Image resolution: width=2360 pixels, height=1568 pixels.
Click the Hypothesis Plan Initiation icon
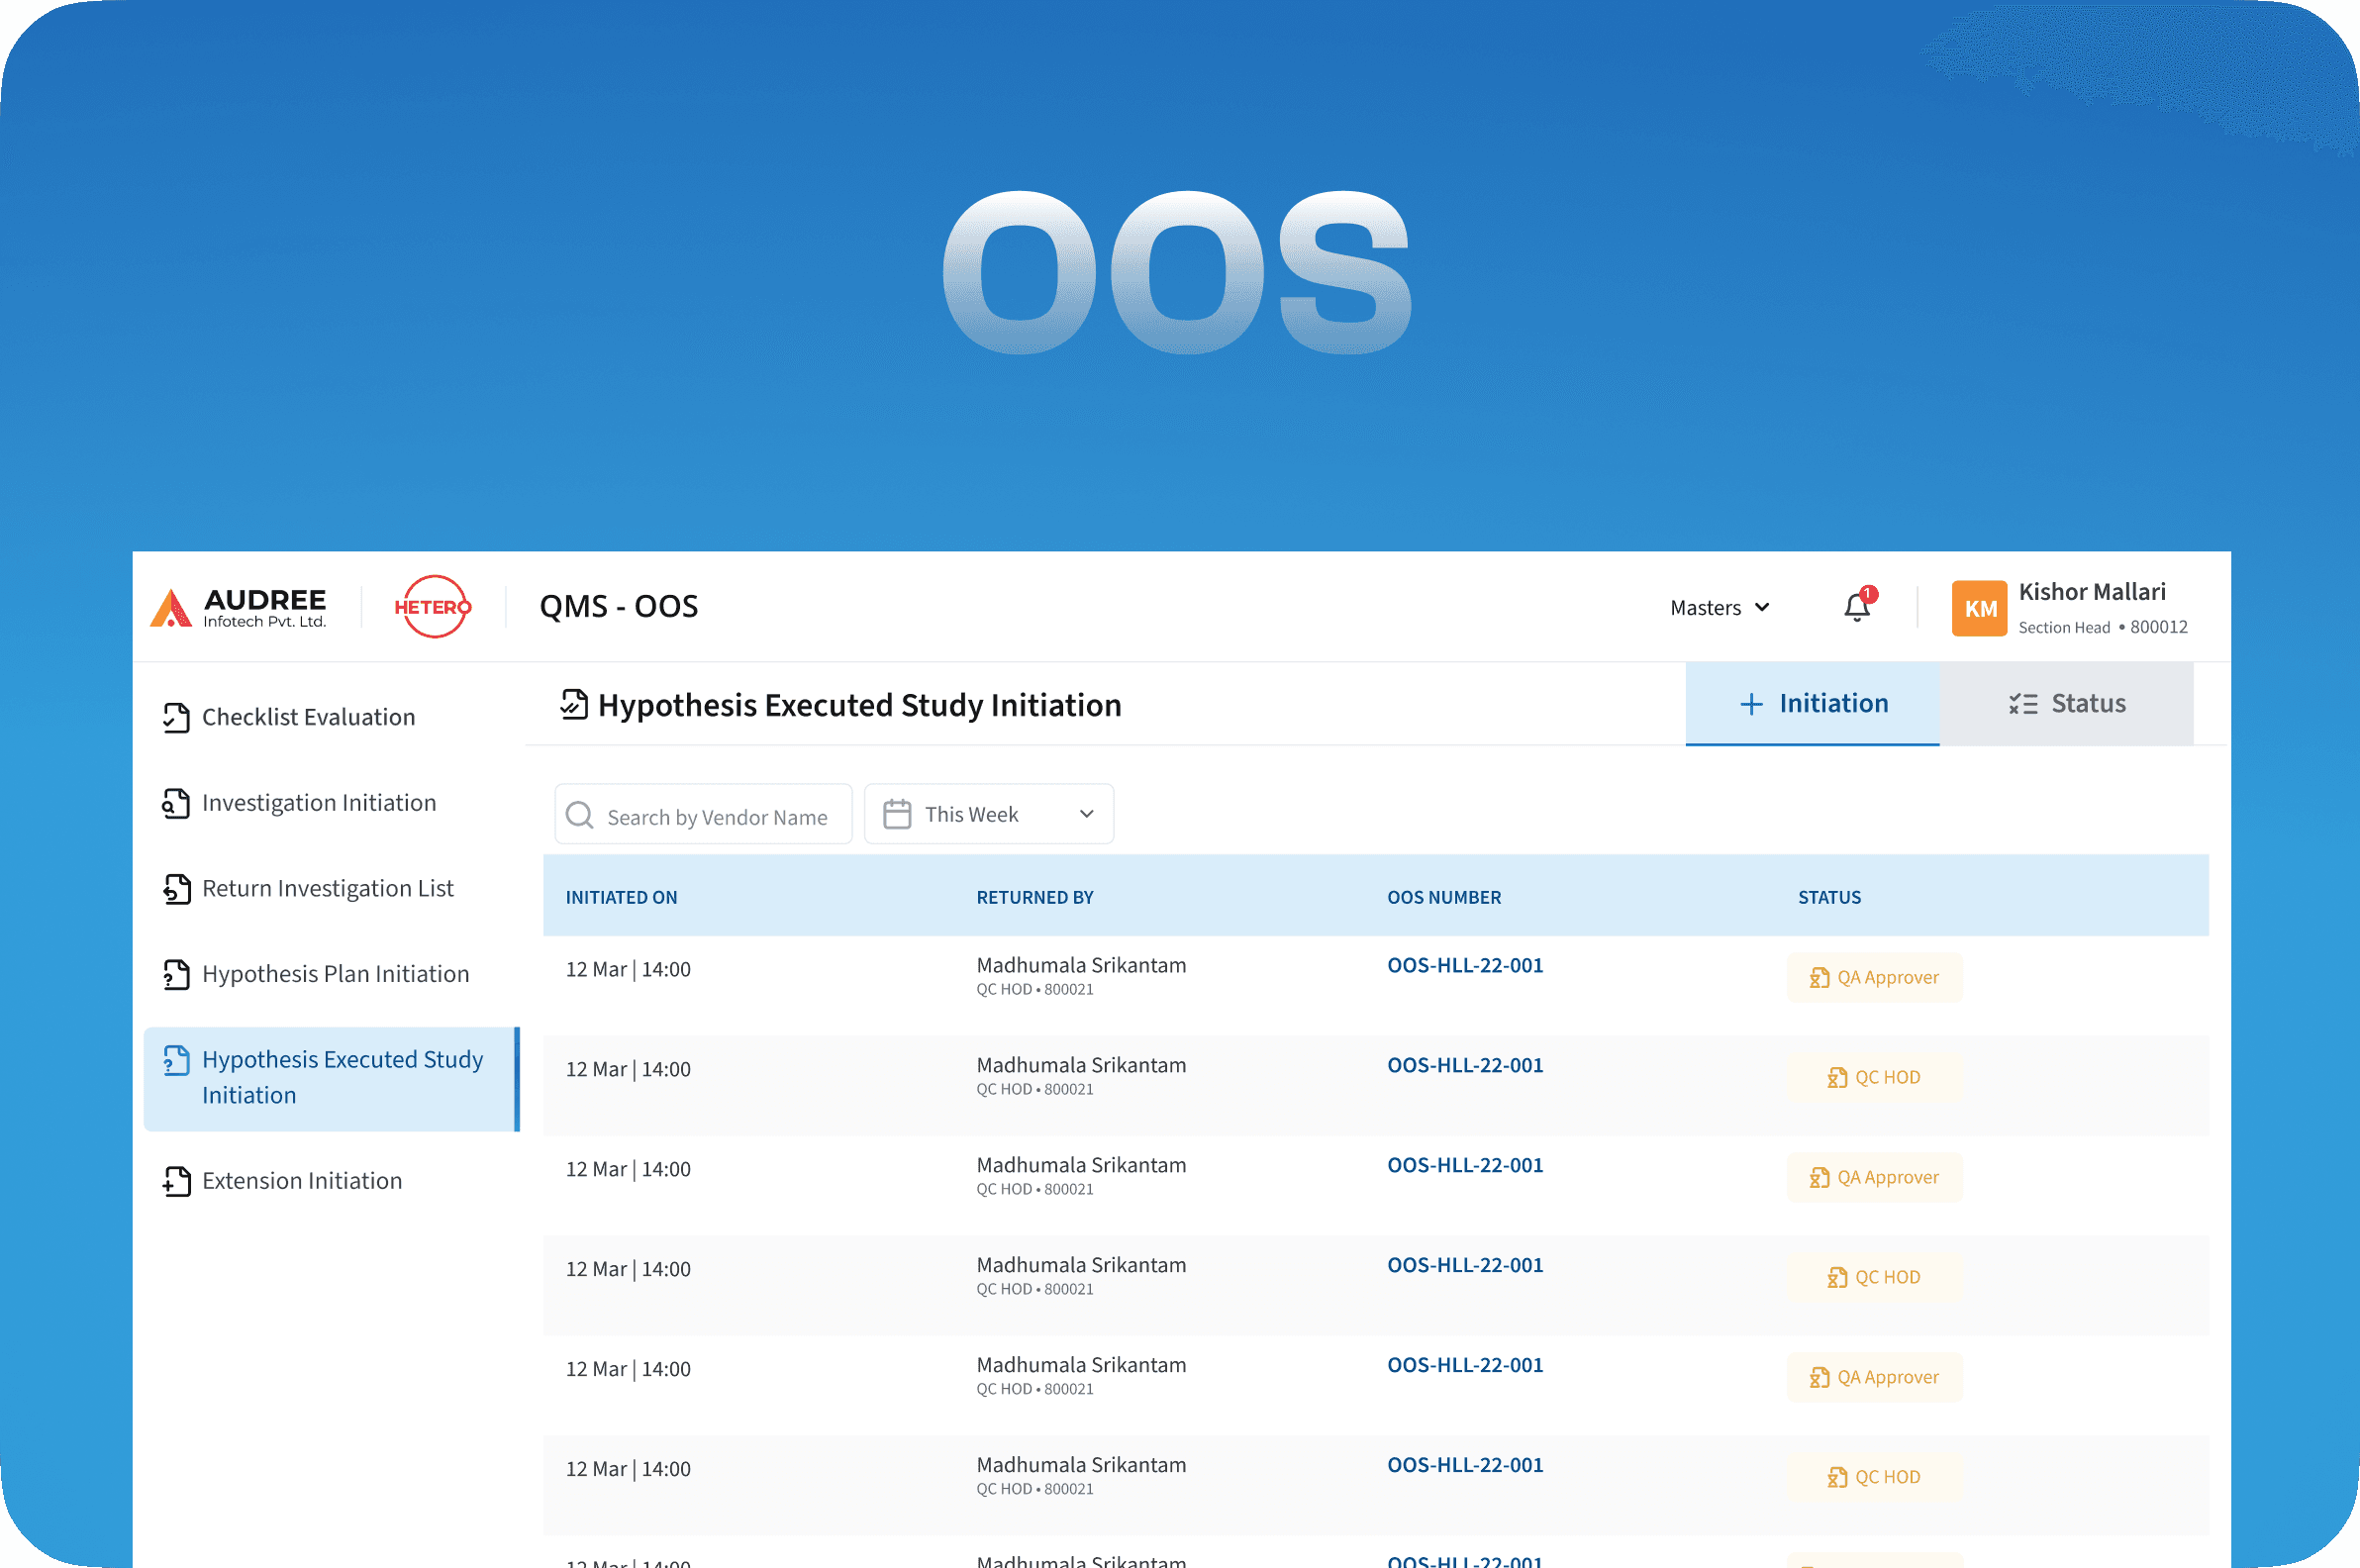[x=176, y=974]
